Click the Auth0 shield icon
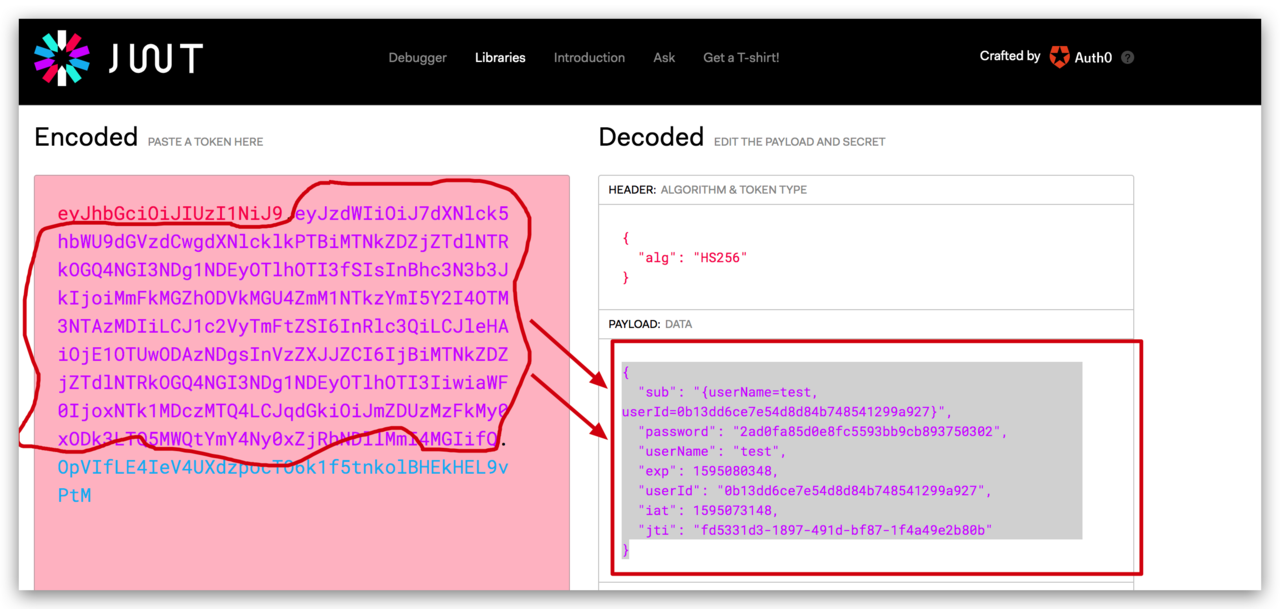Image resolution: width=1280 pixels, height=609 pixels. (x=1059, y=57)
